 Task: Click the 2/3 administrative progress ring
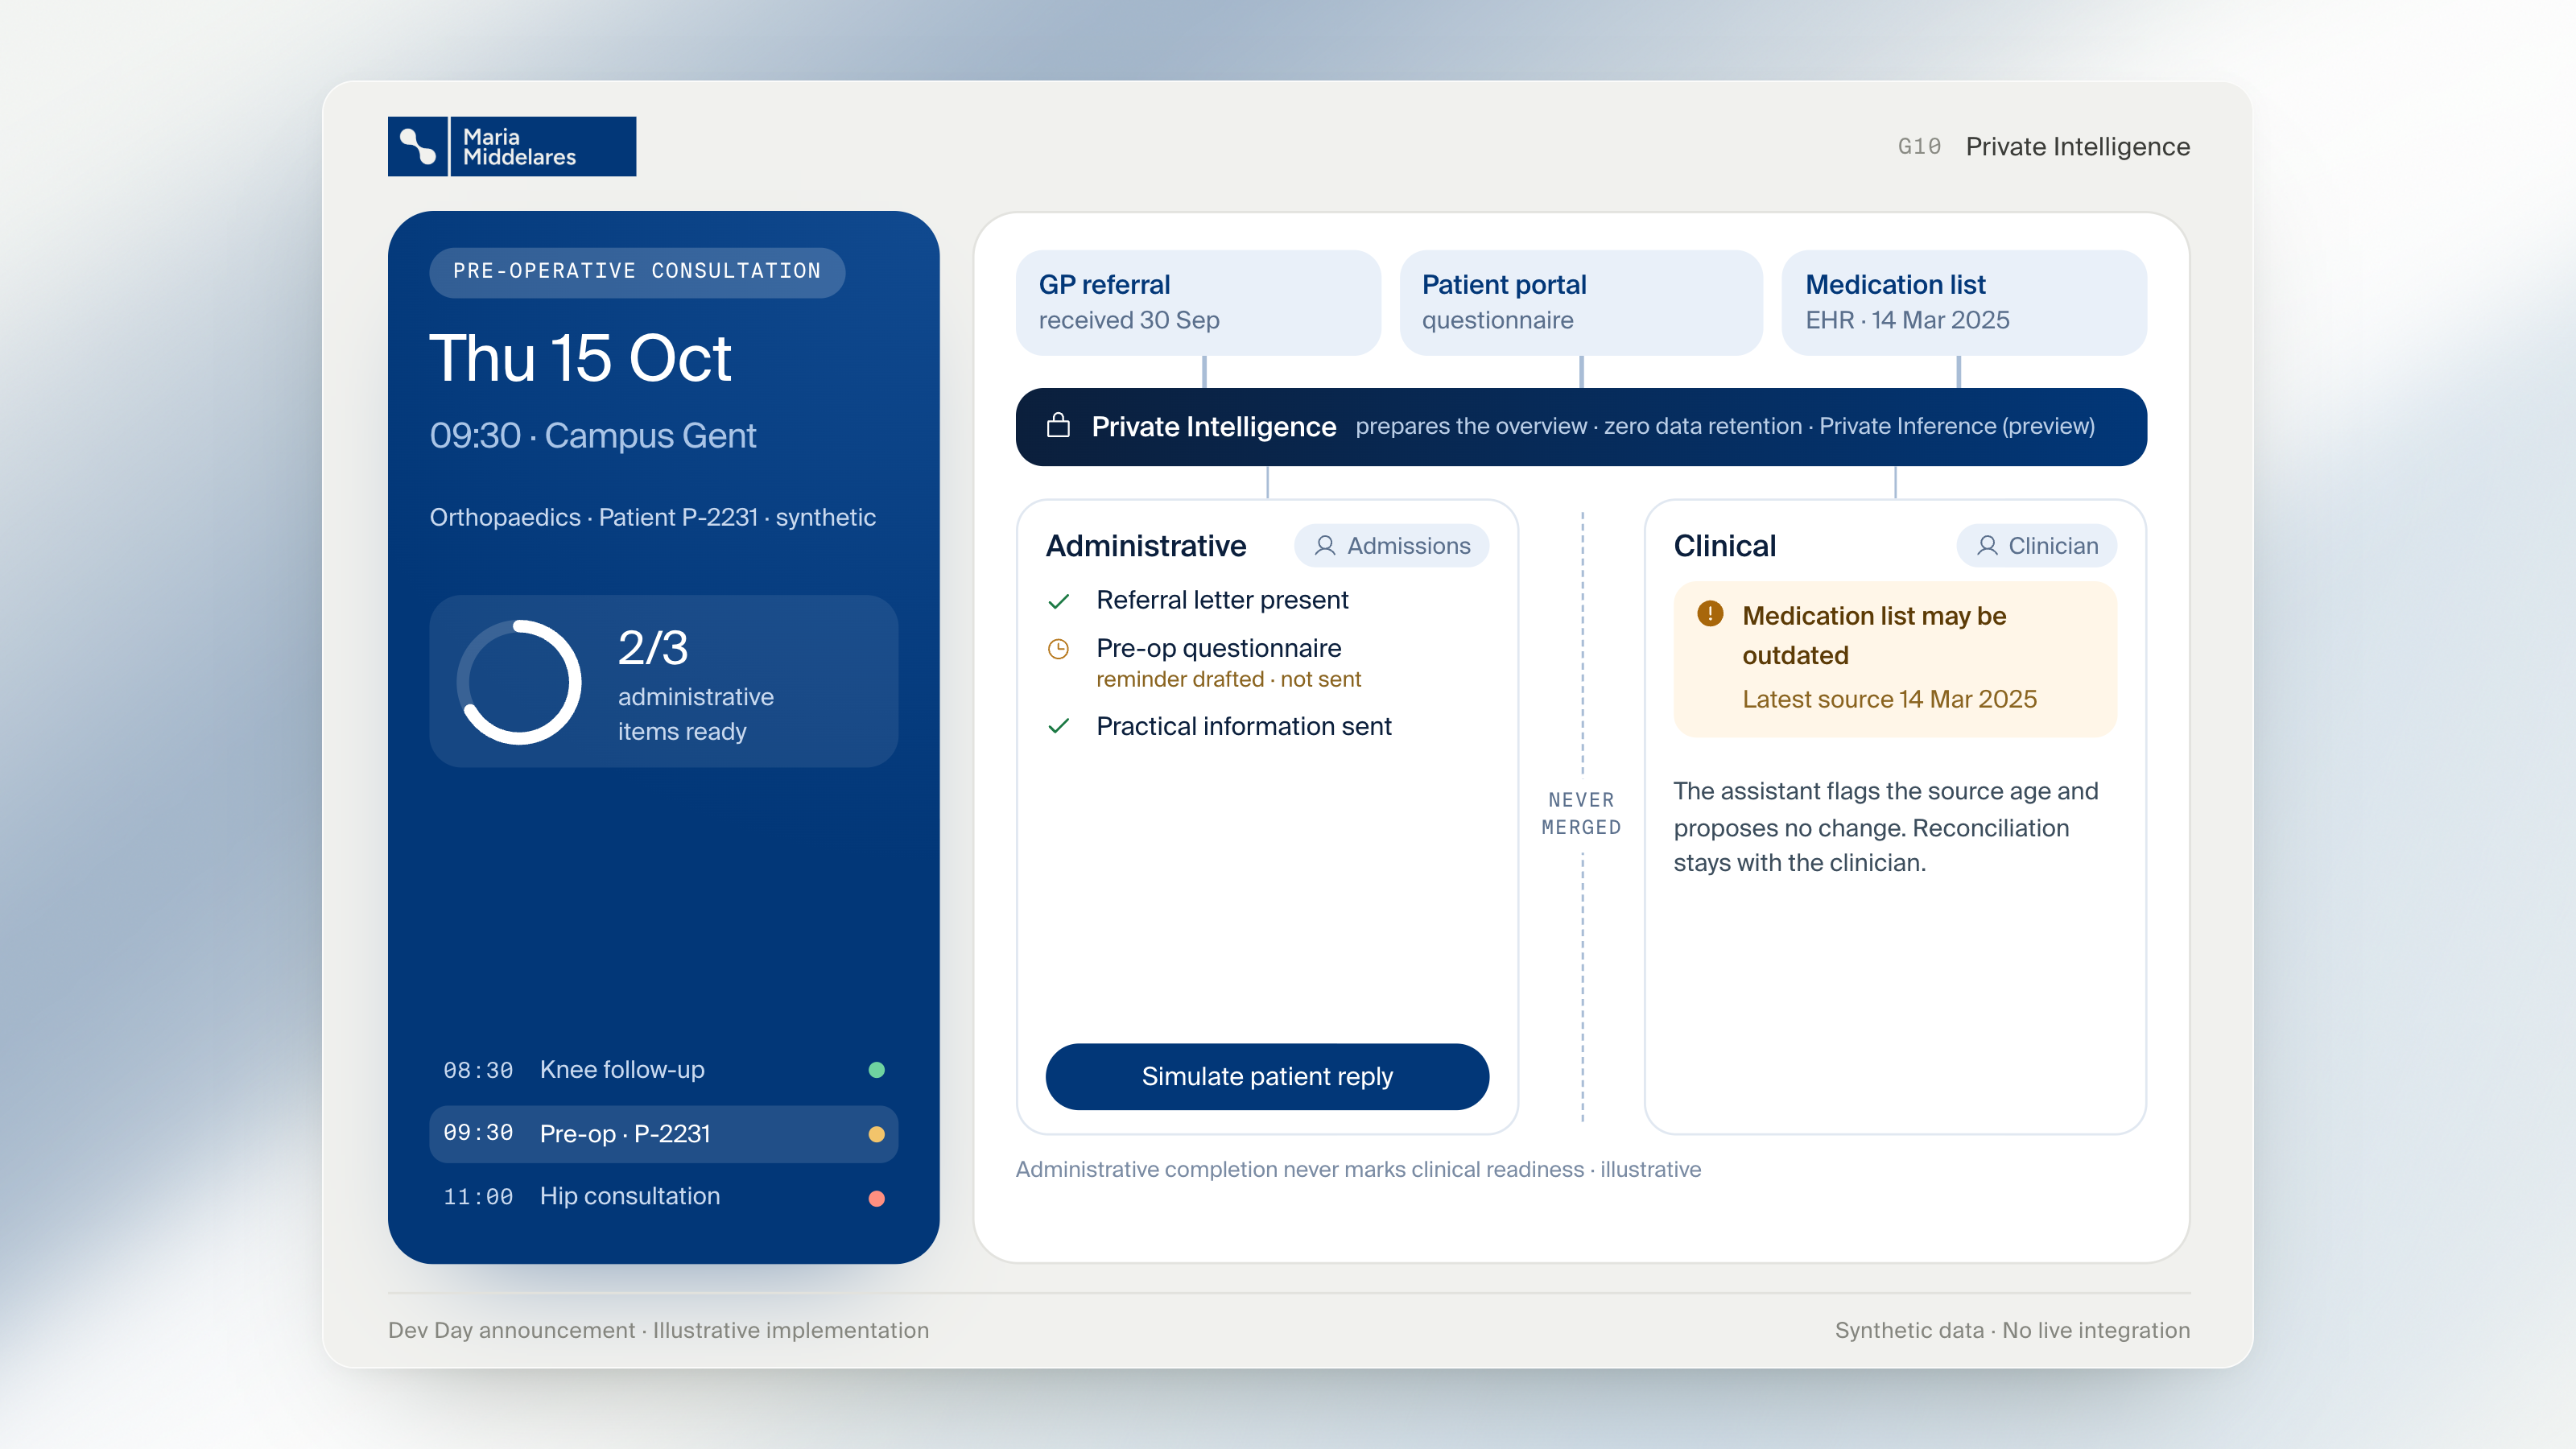(519, 682)
